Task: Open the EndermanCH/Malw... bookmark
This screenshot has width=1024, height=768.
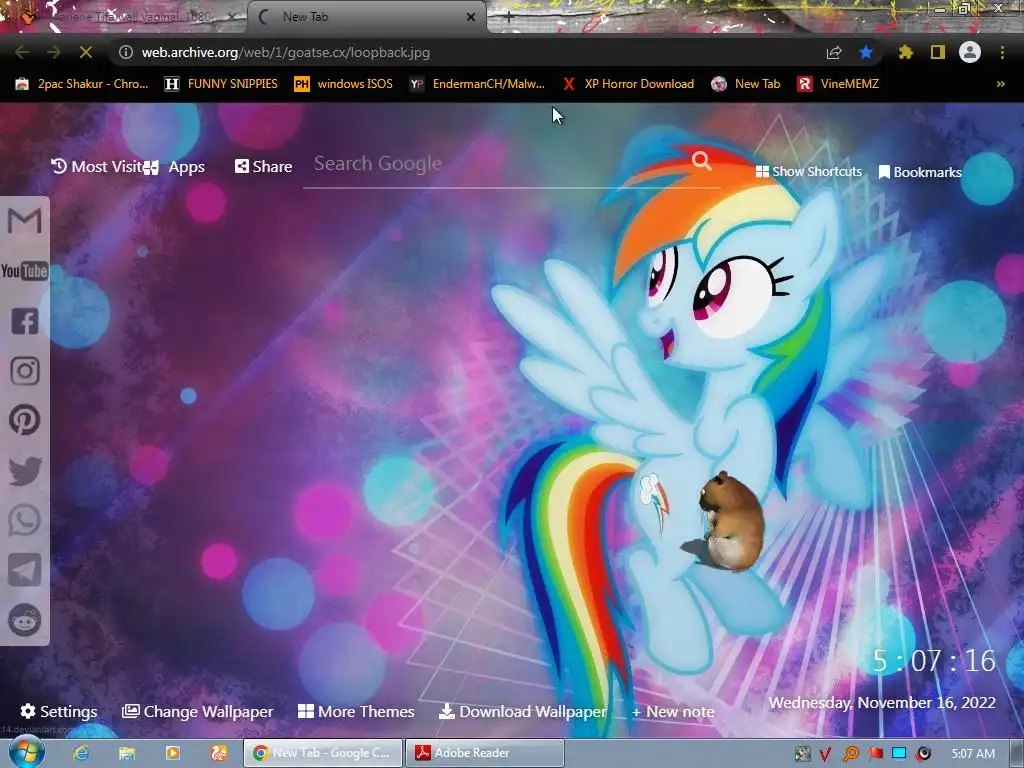Action: 477,84
